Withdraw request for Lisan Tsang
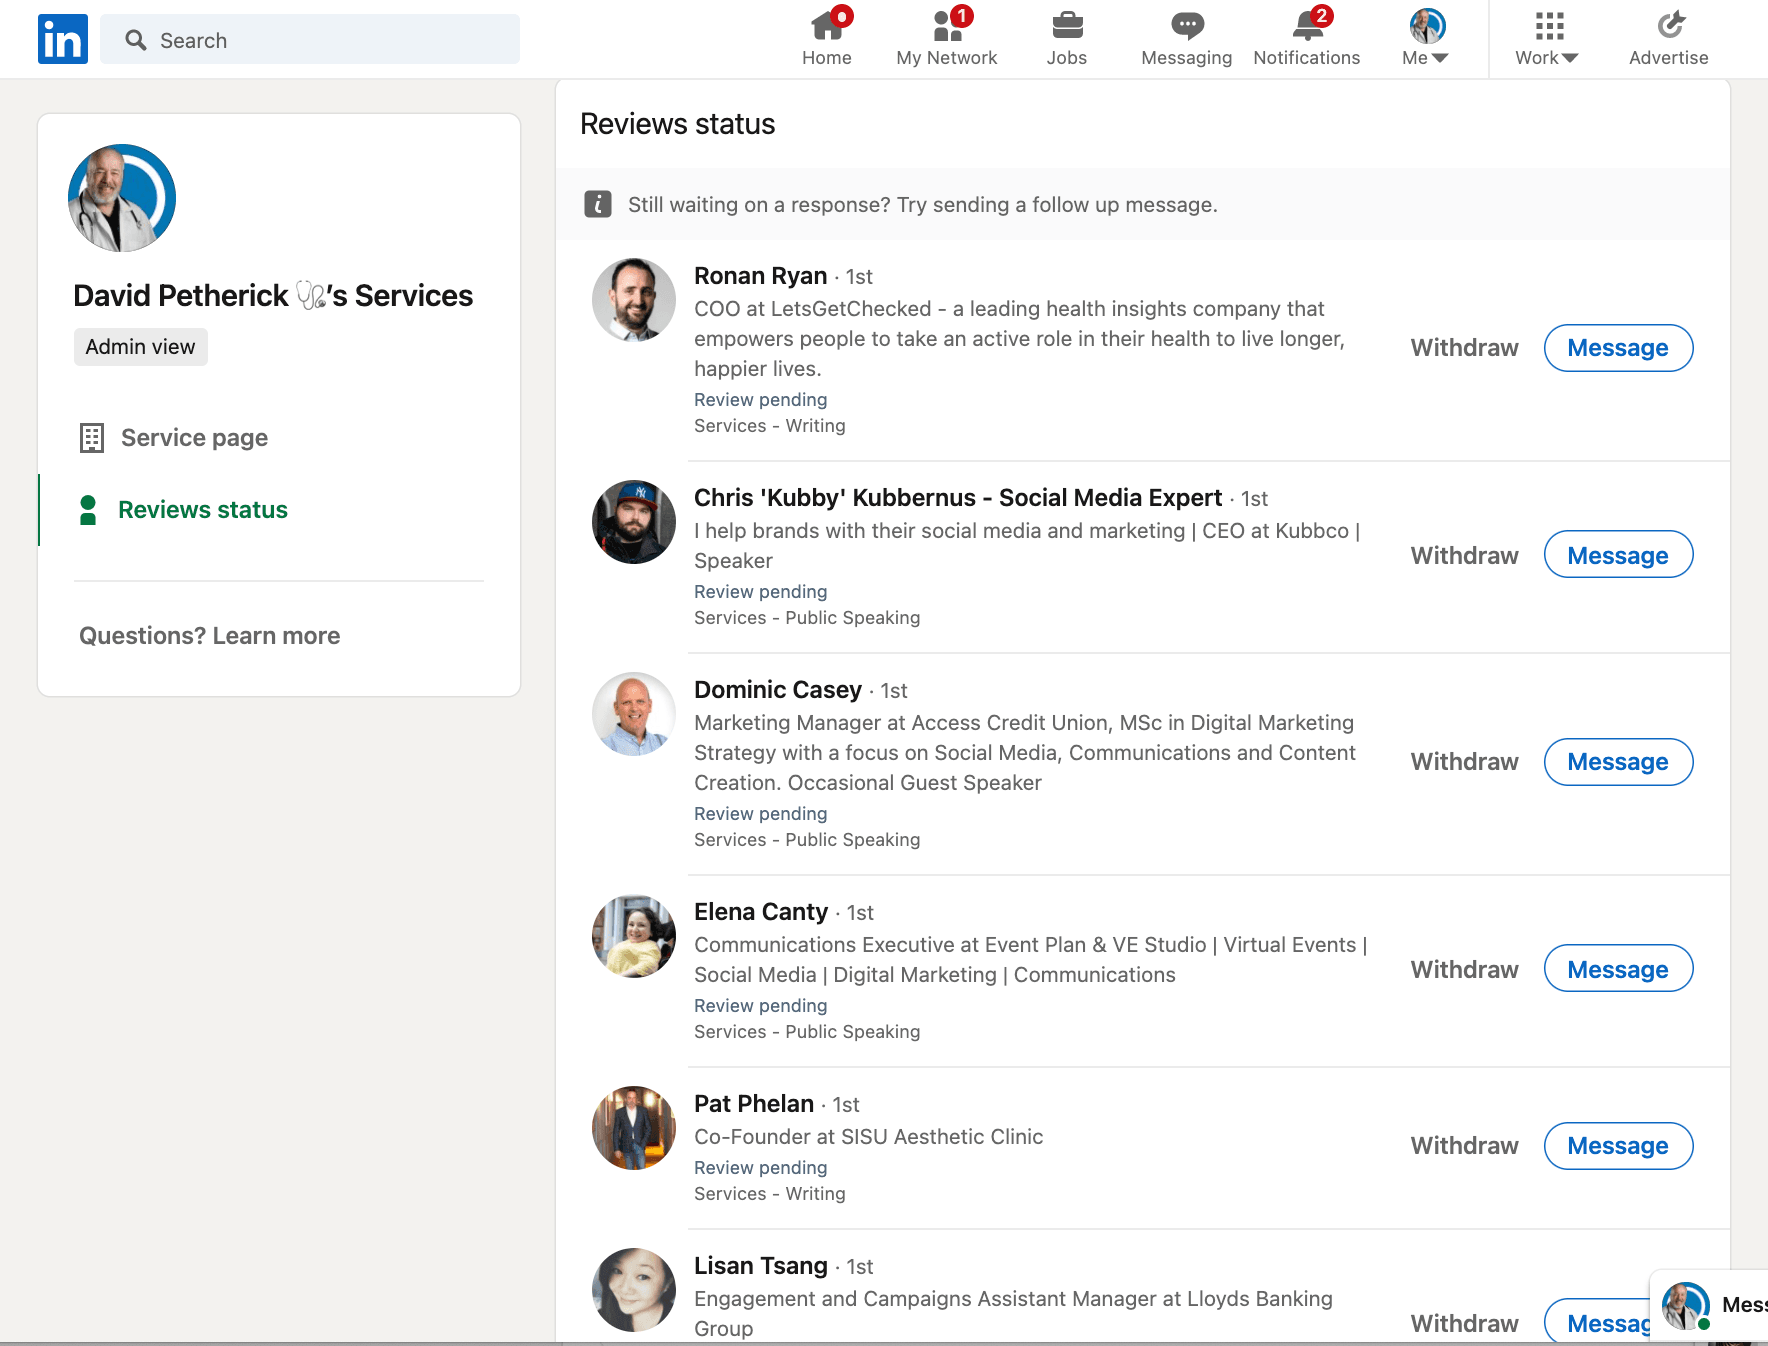Viewport: 1768px width, 1346px height. pos(1464,1324)
